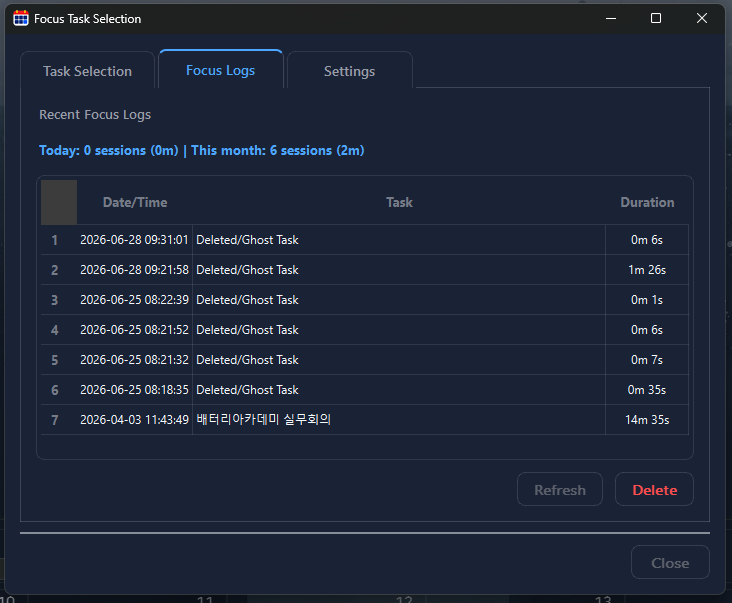Sort by the Date/Time column header
The width and height of the screenshot is (732, 603).
coord(135,202)
